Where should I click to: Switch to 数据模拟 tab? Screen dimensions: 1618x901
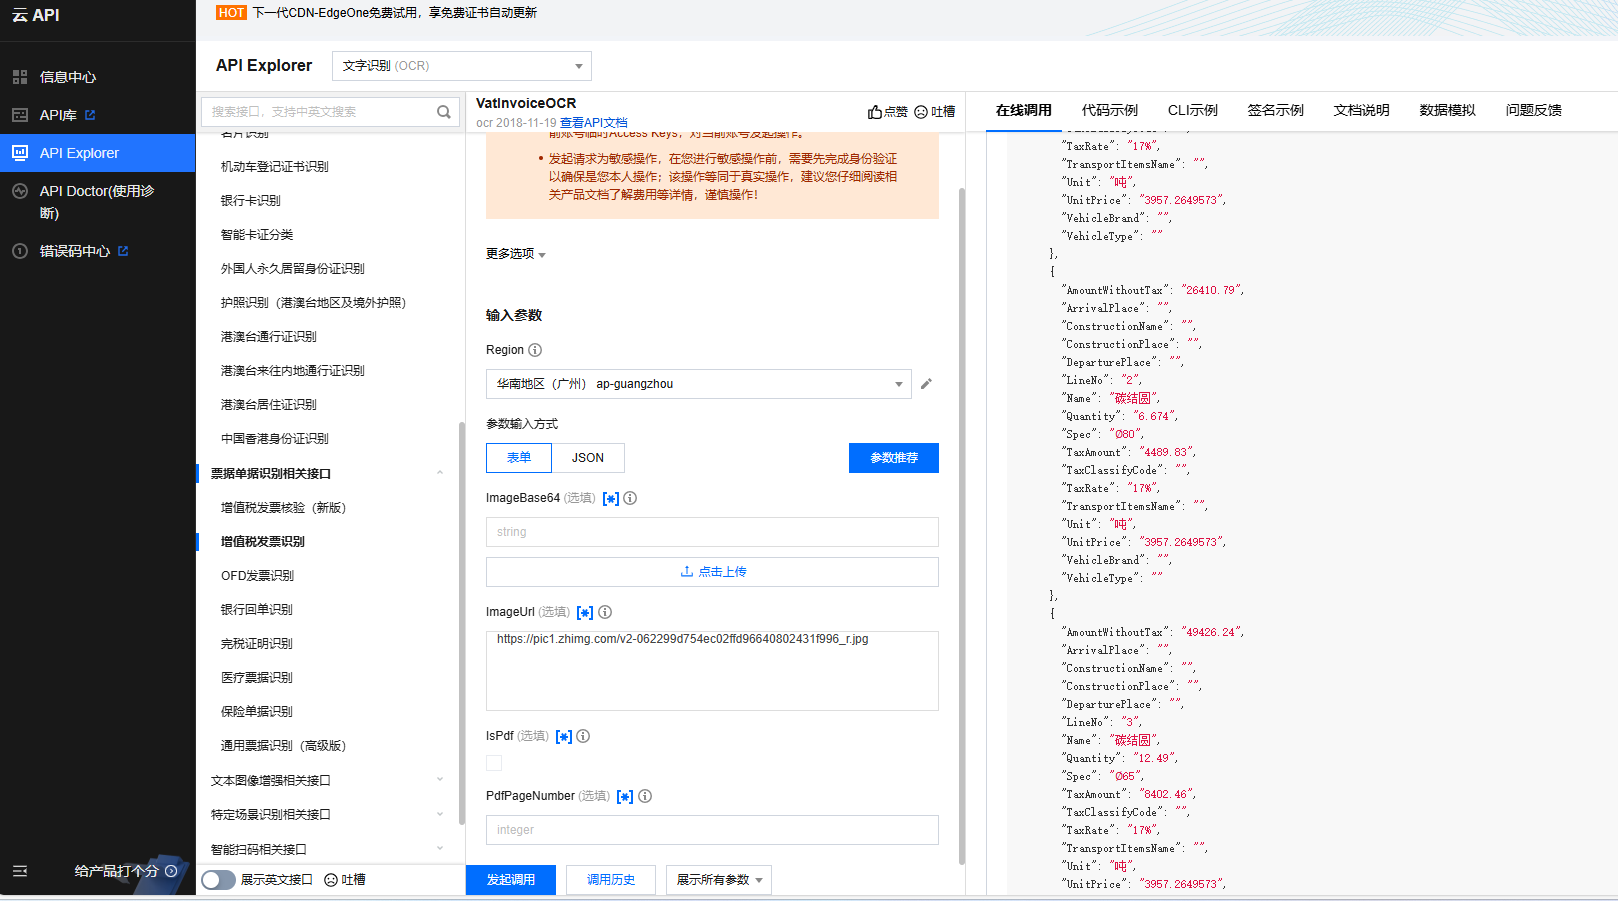click(x=1448, y=110)
